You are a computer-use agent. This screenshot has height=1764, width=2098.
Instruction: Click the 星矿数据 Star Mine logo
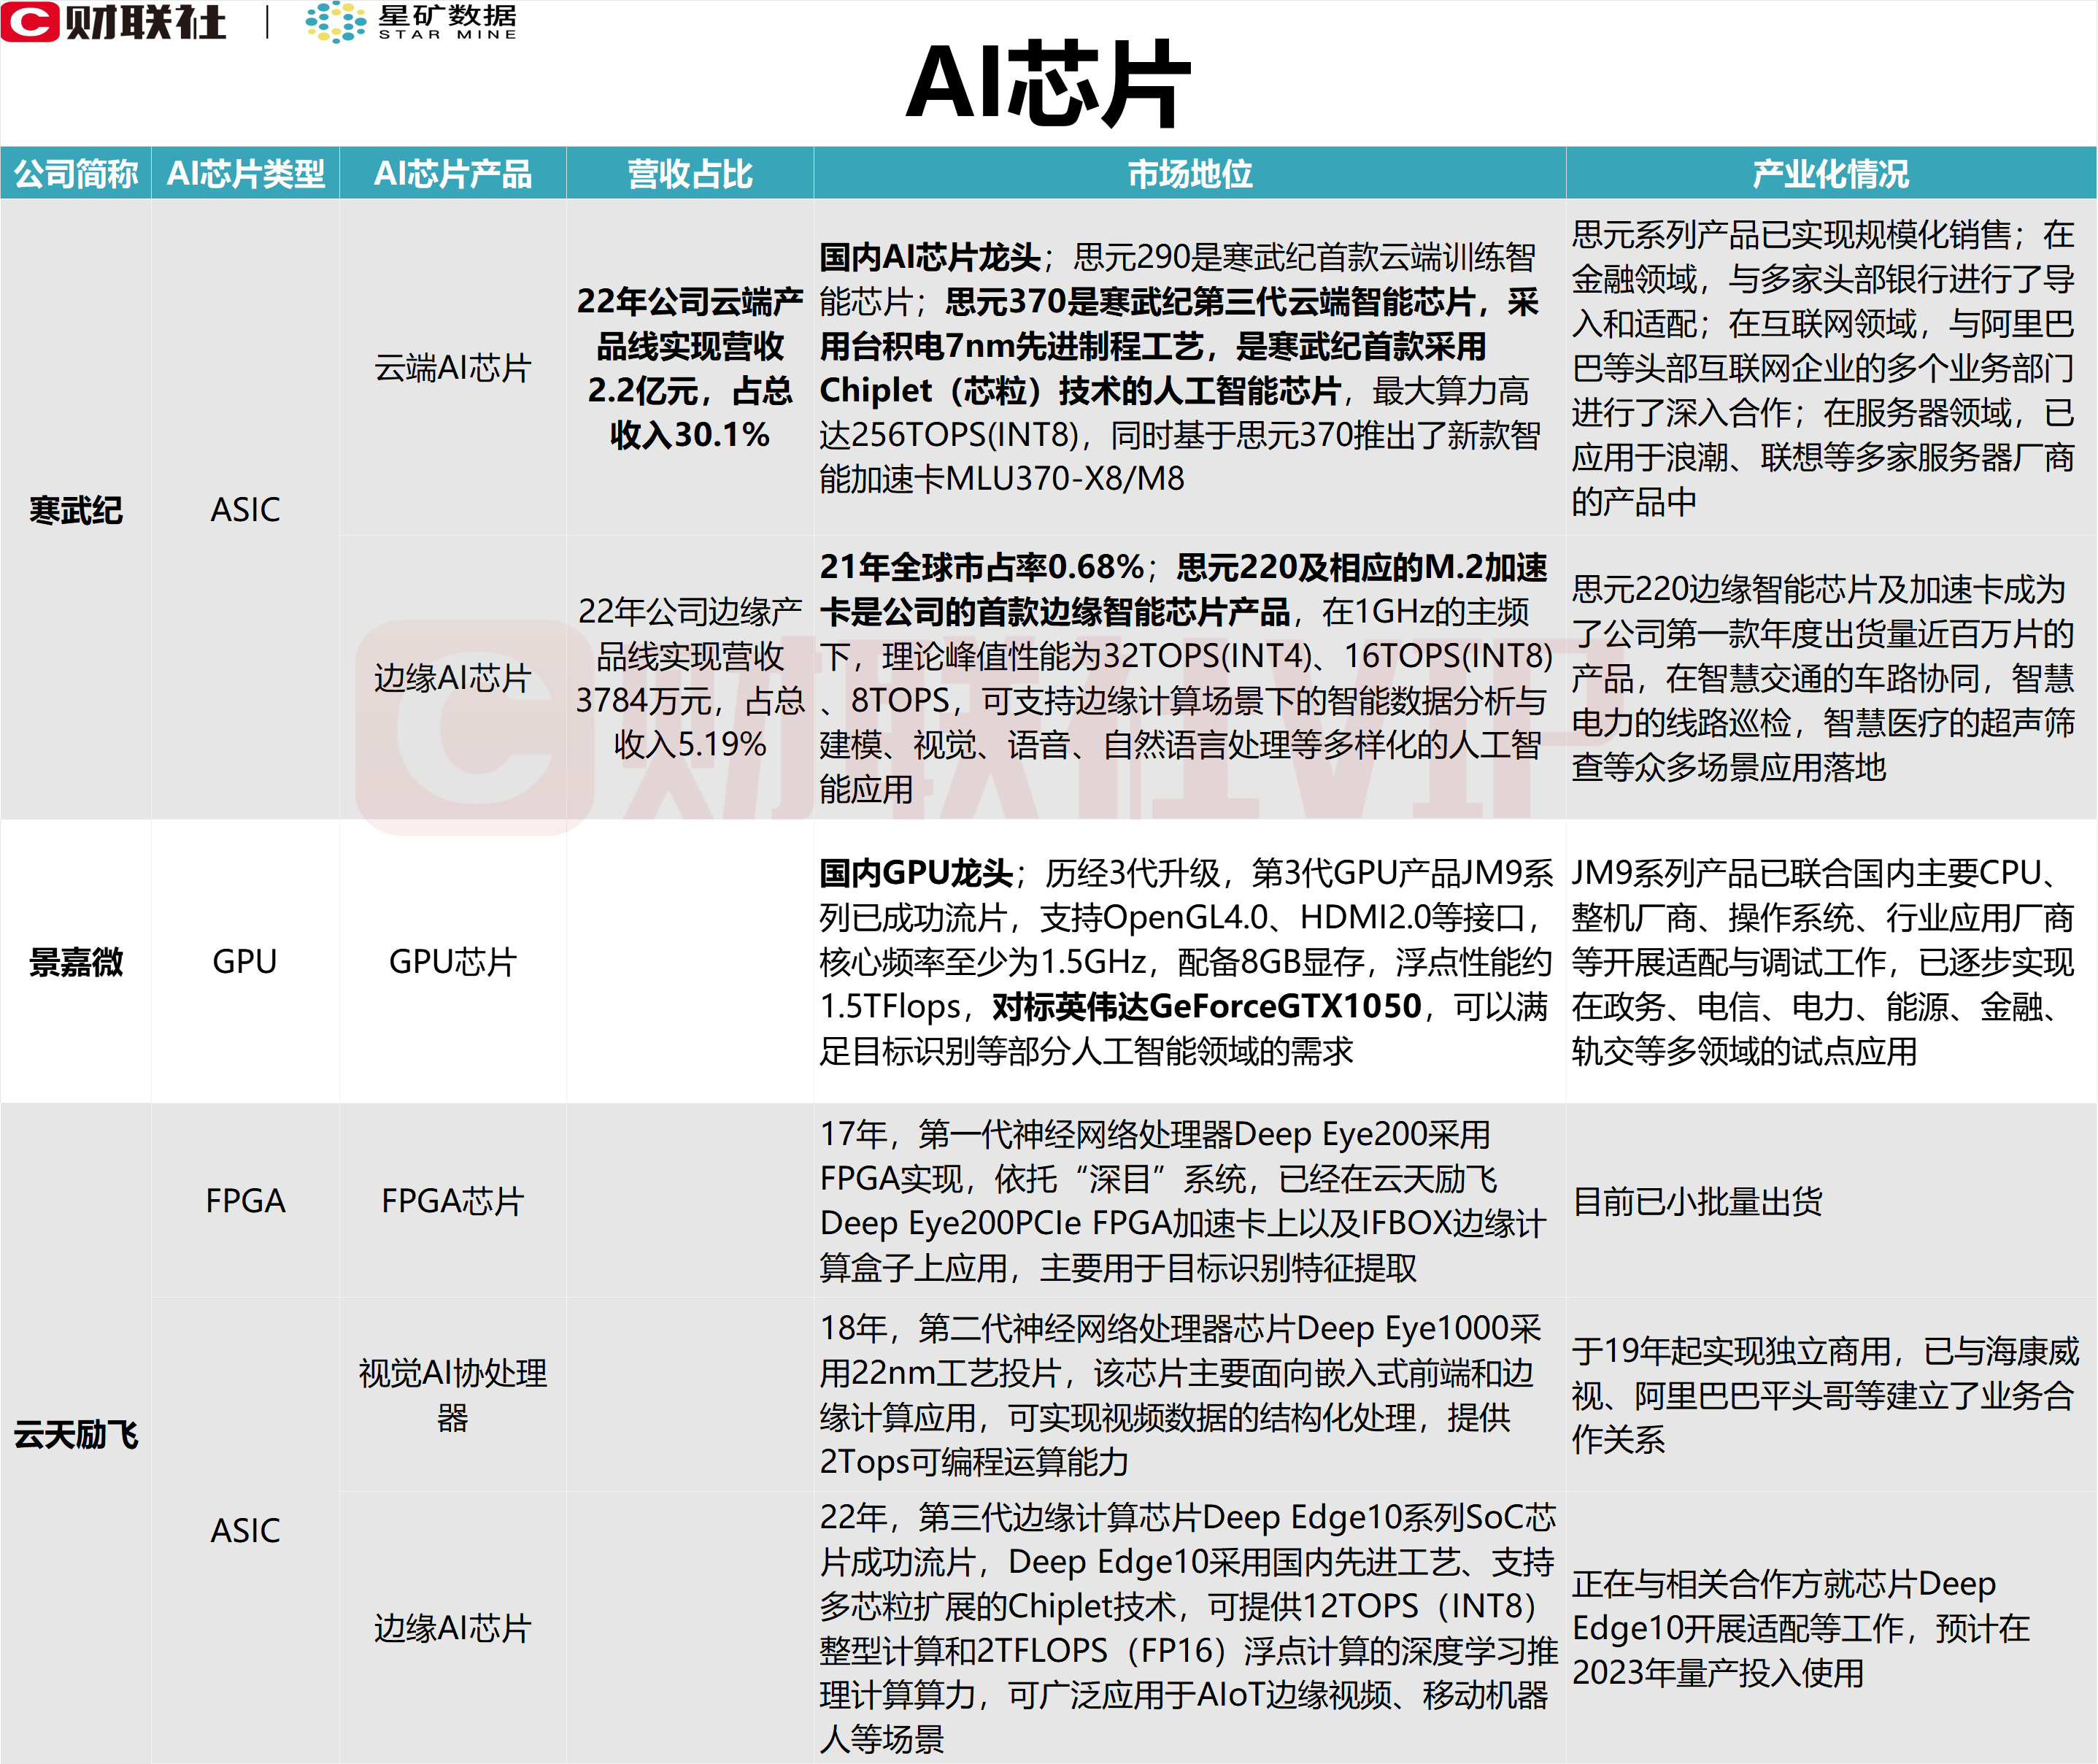[x=411, y=22]
